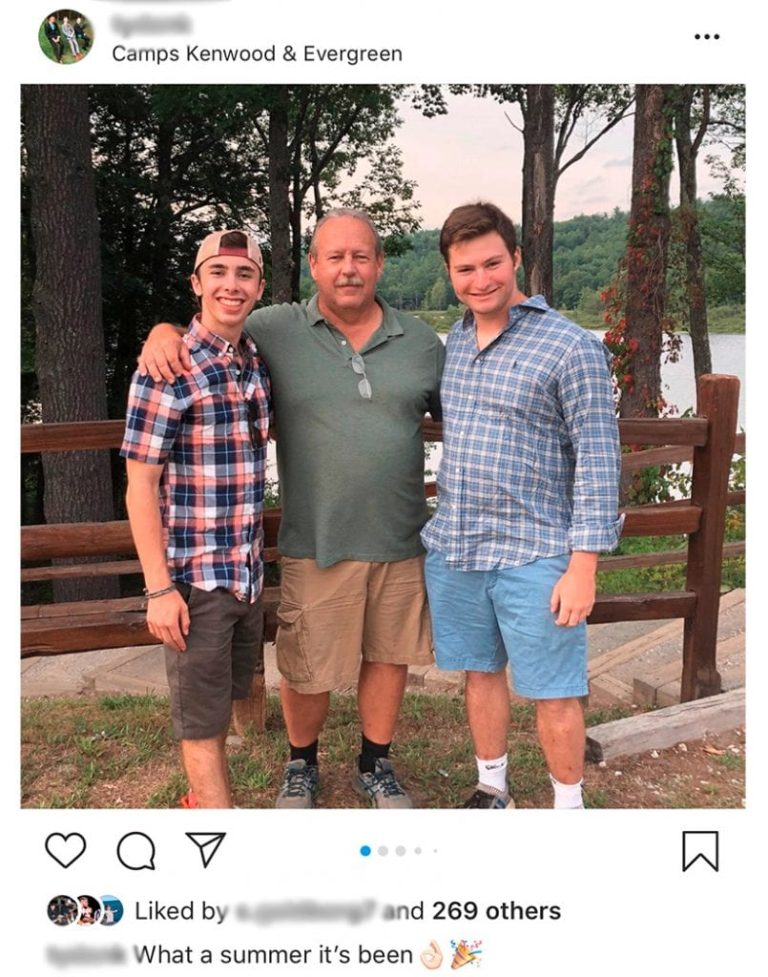768x977 pixels.
Task: Click the first liker avatar beside "Liked by"
Action: click(61, 910)
